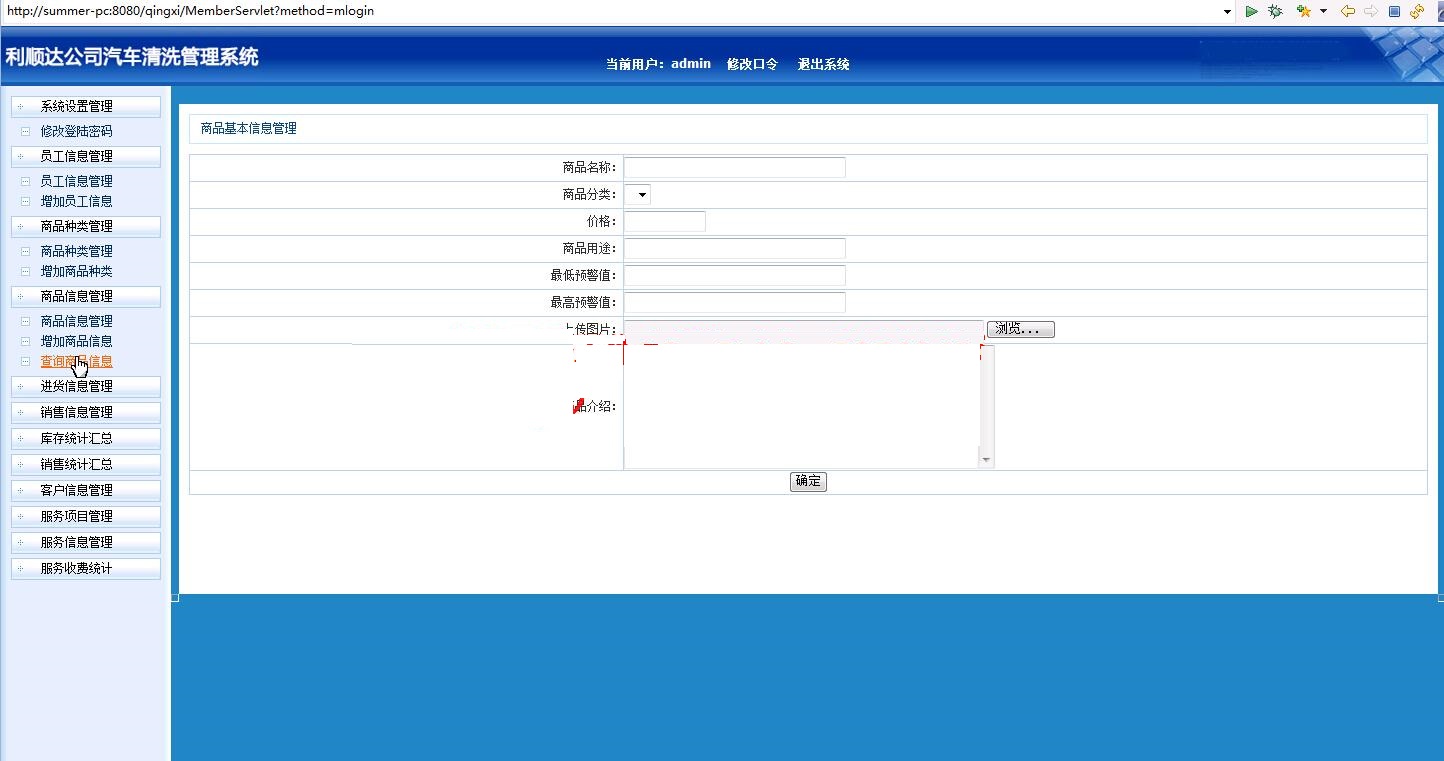Click the 最高预警值 input field

[x=735, y=302]
